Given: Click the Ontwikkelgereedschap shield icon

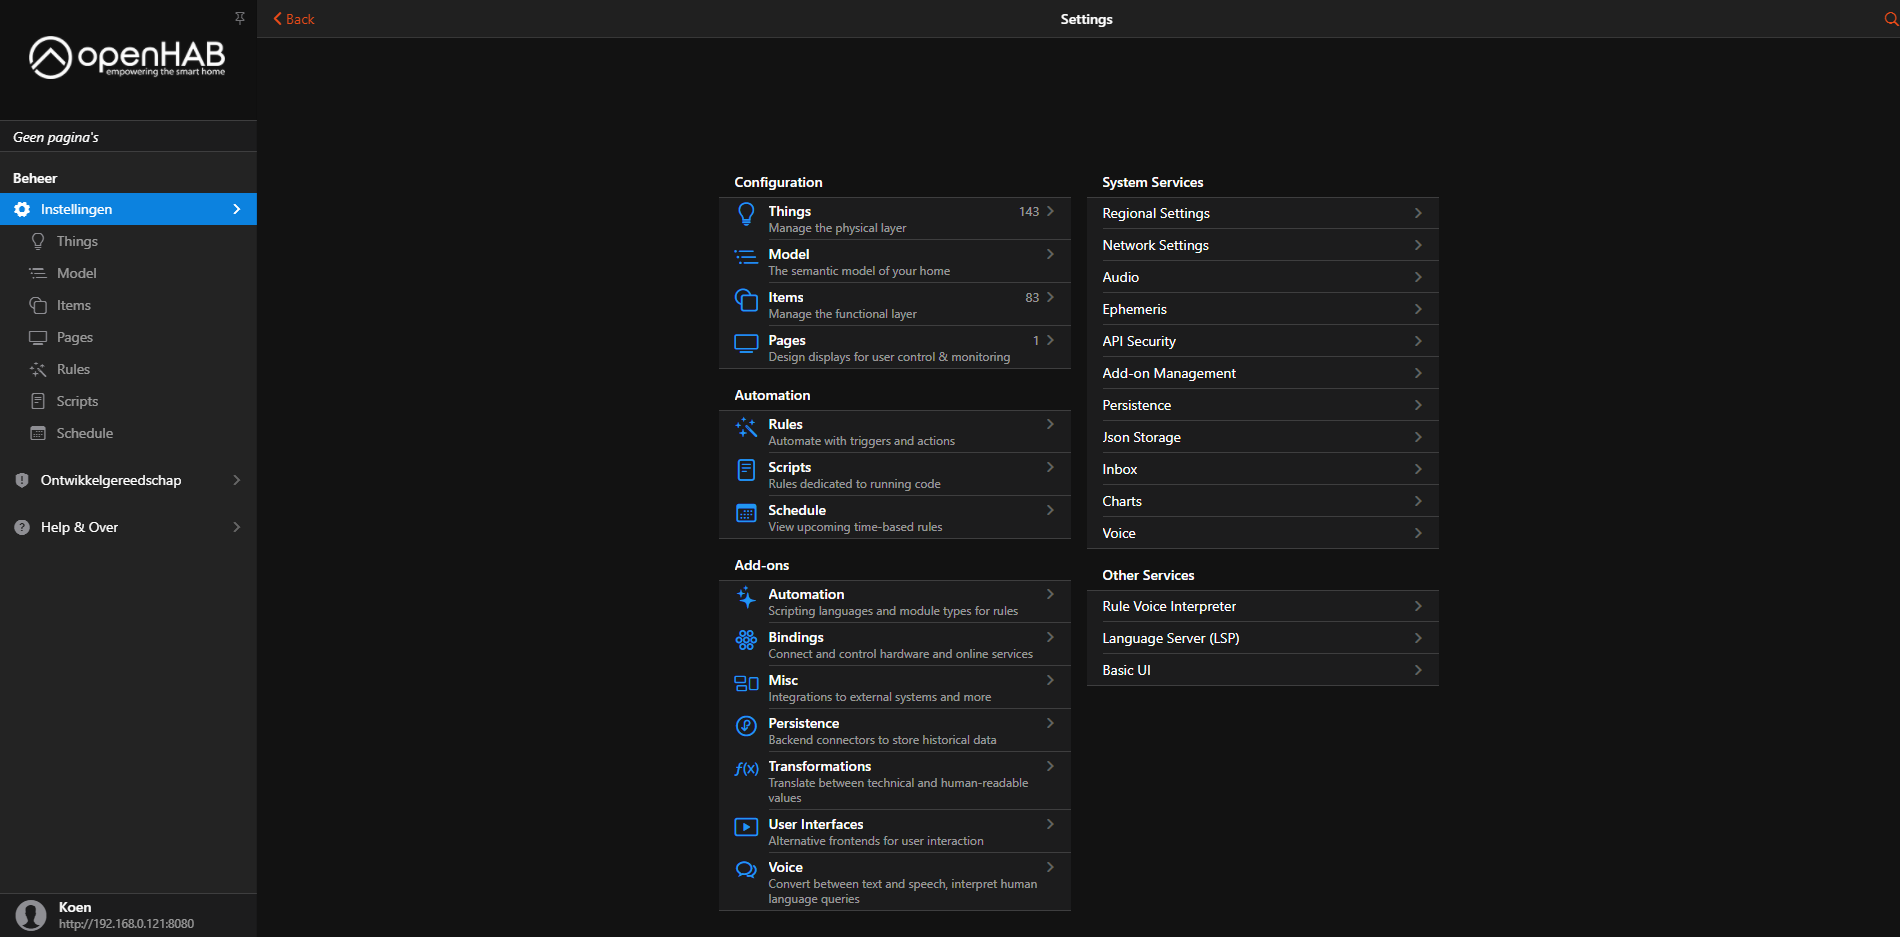Looking at the screenshot, I should pos(22,480).
